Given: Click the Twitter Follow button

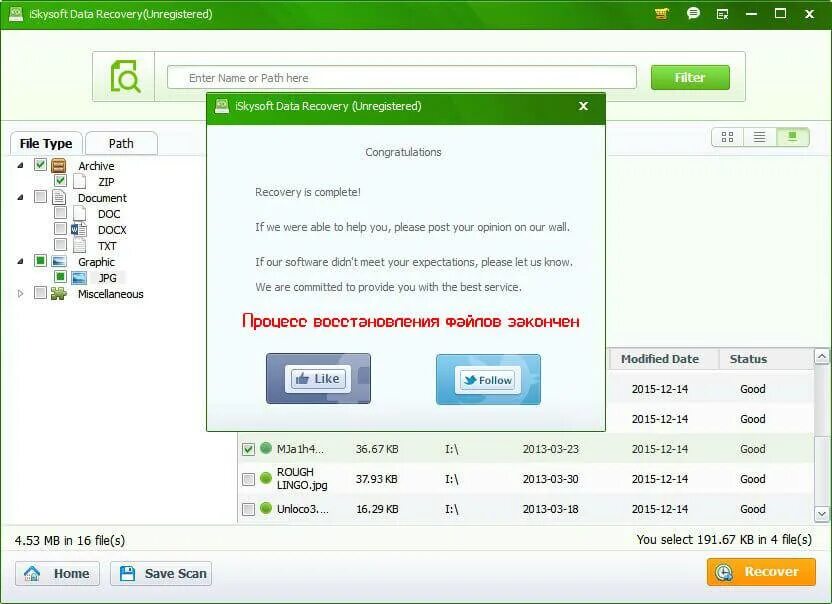Looking at the screenshot, I should [x=488, y=379].
